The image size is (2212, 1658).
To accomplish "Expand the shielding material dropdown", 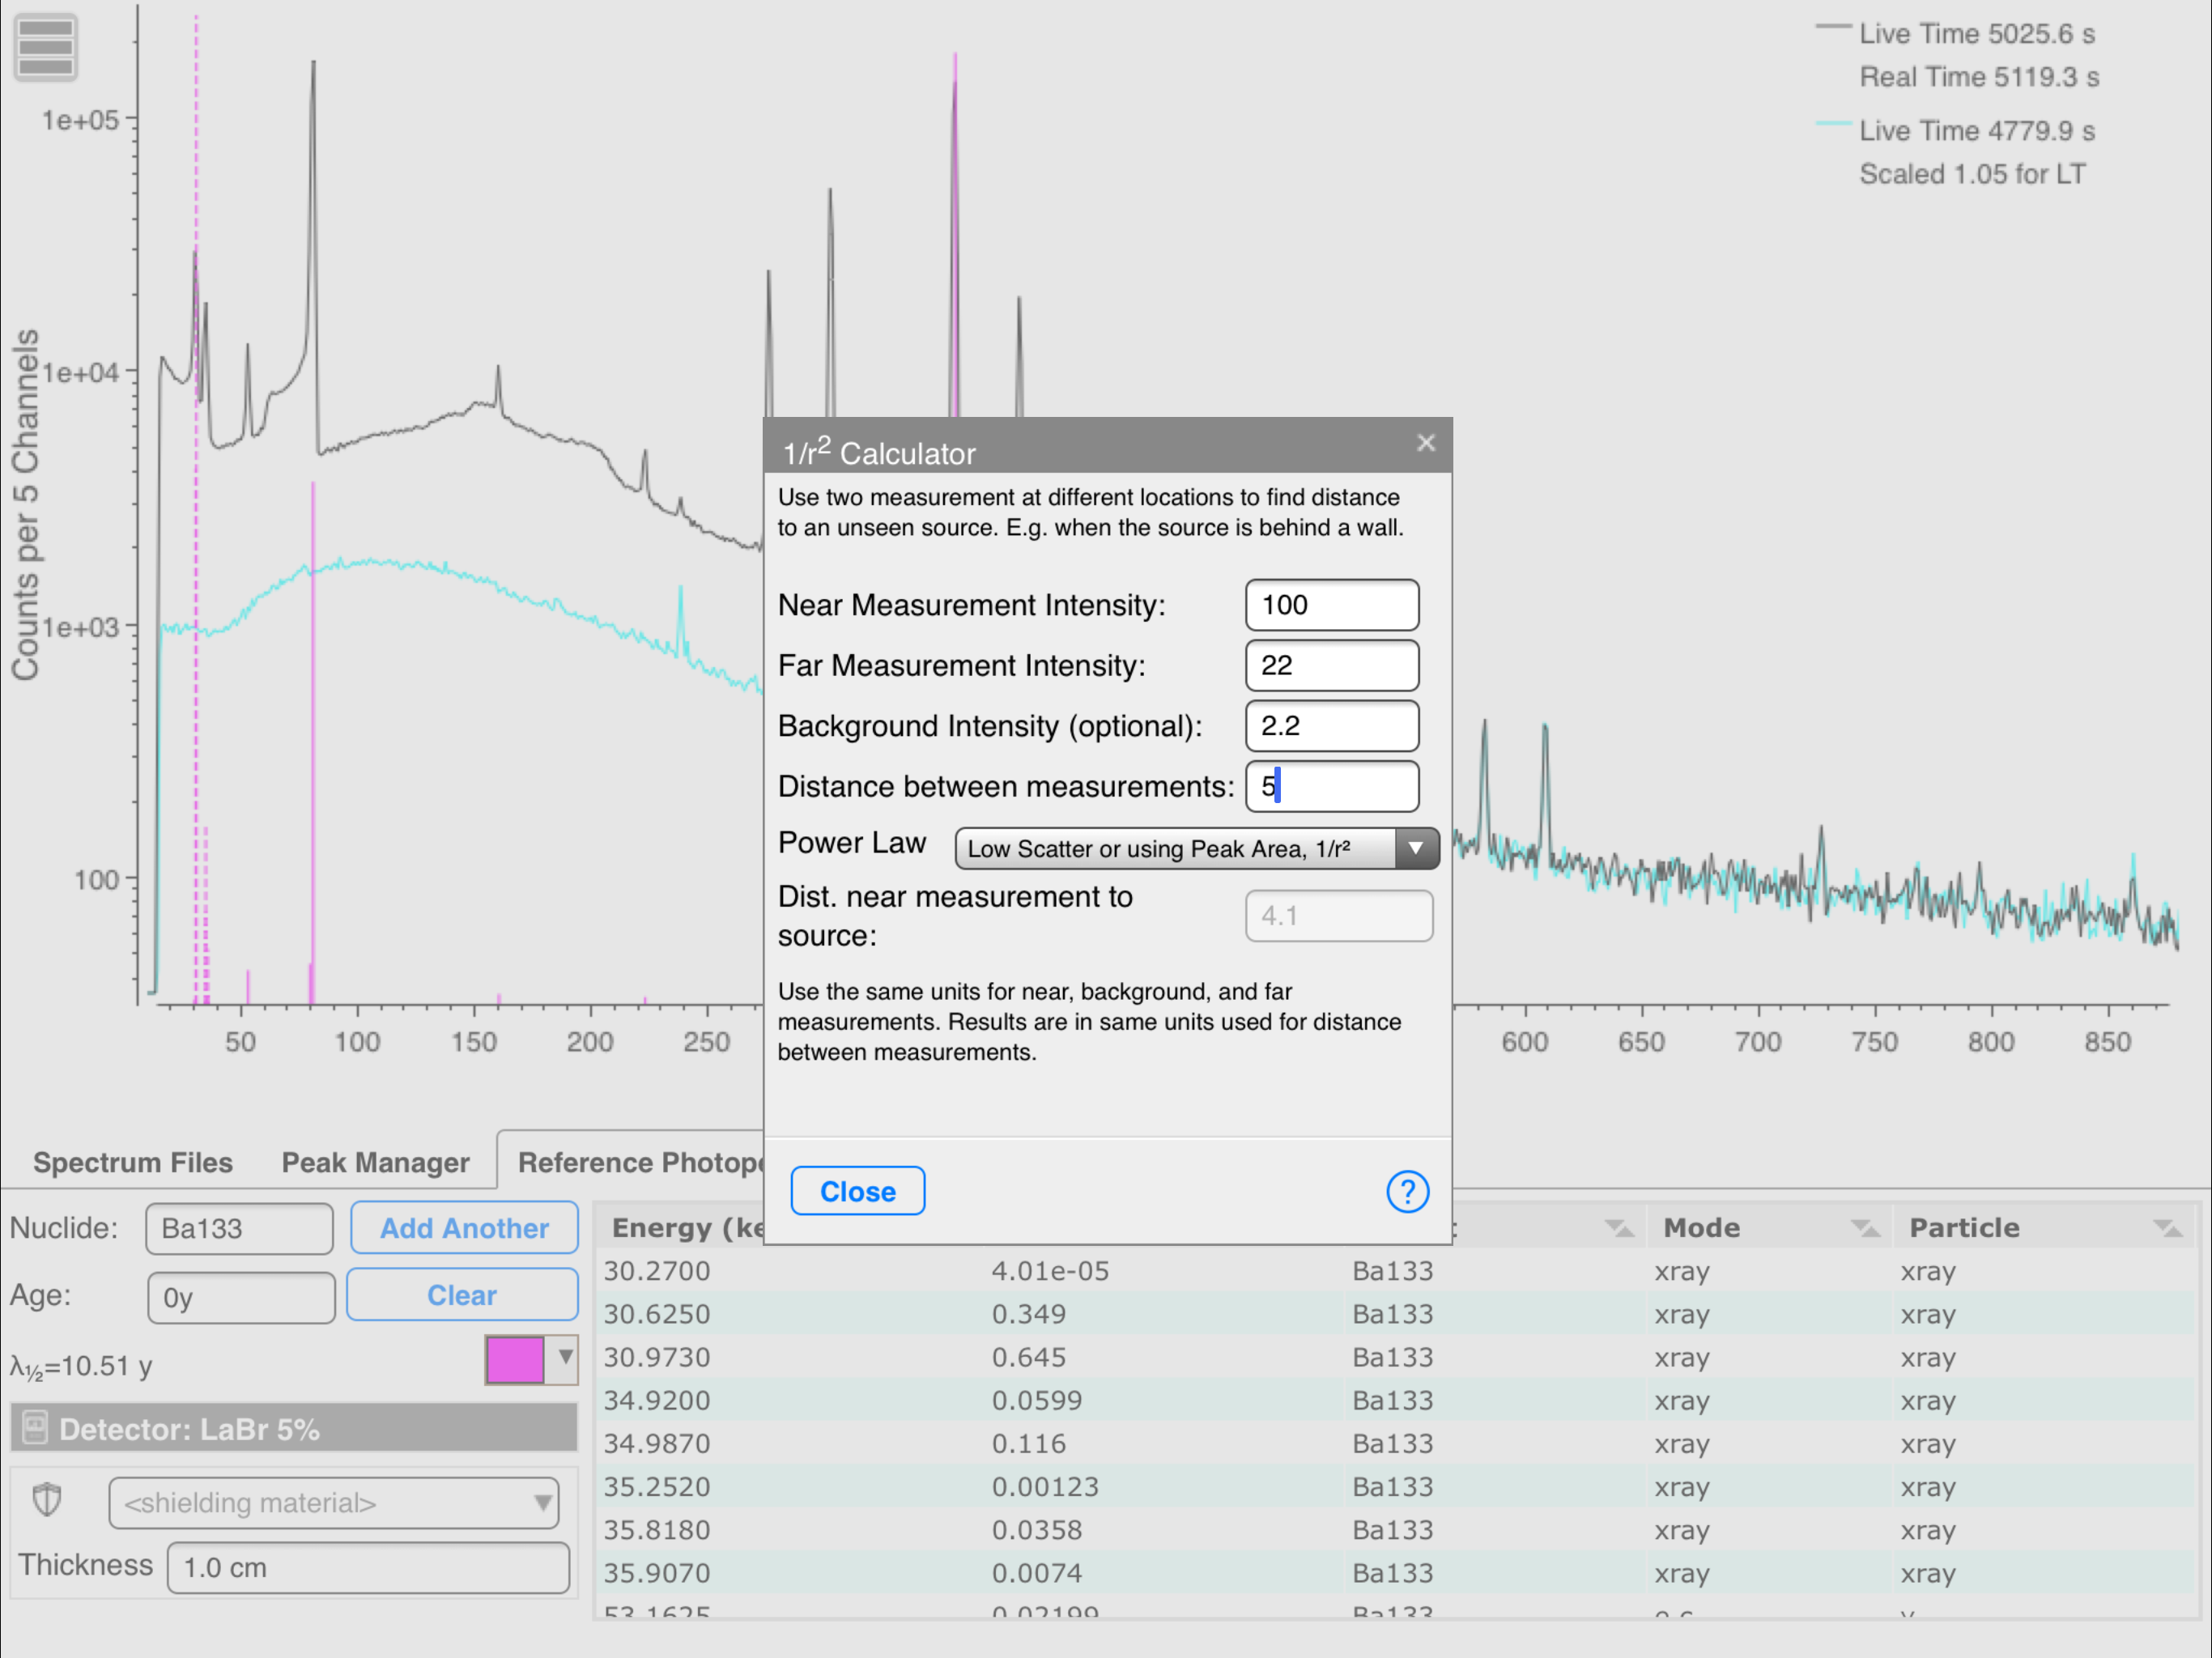I will (333, 1502).
